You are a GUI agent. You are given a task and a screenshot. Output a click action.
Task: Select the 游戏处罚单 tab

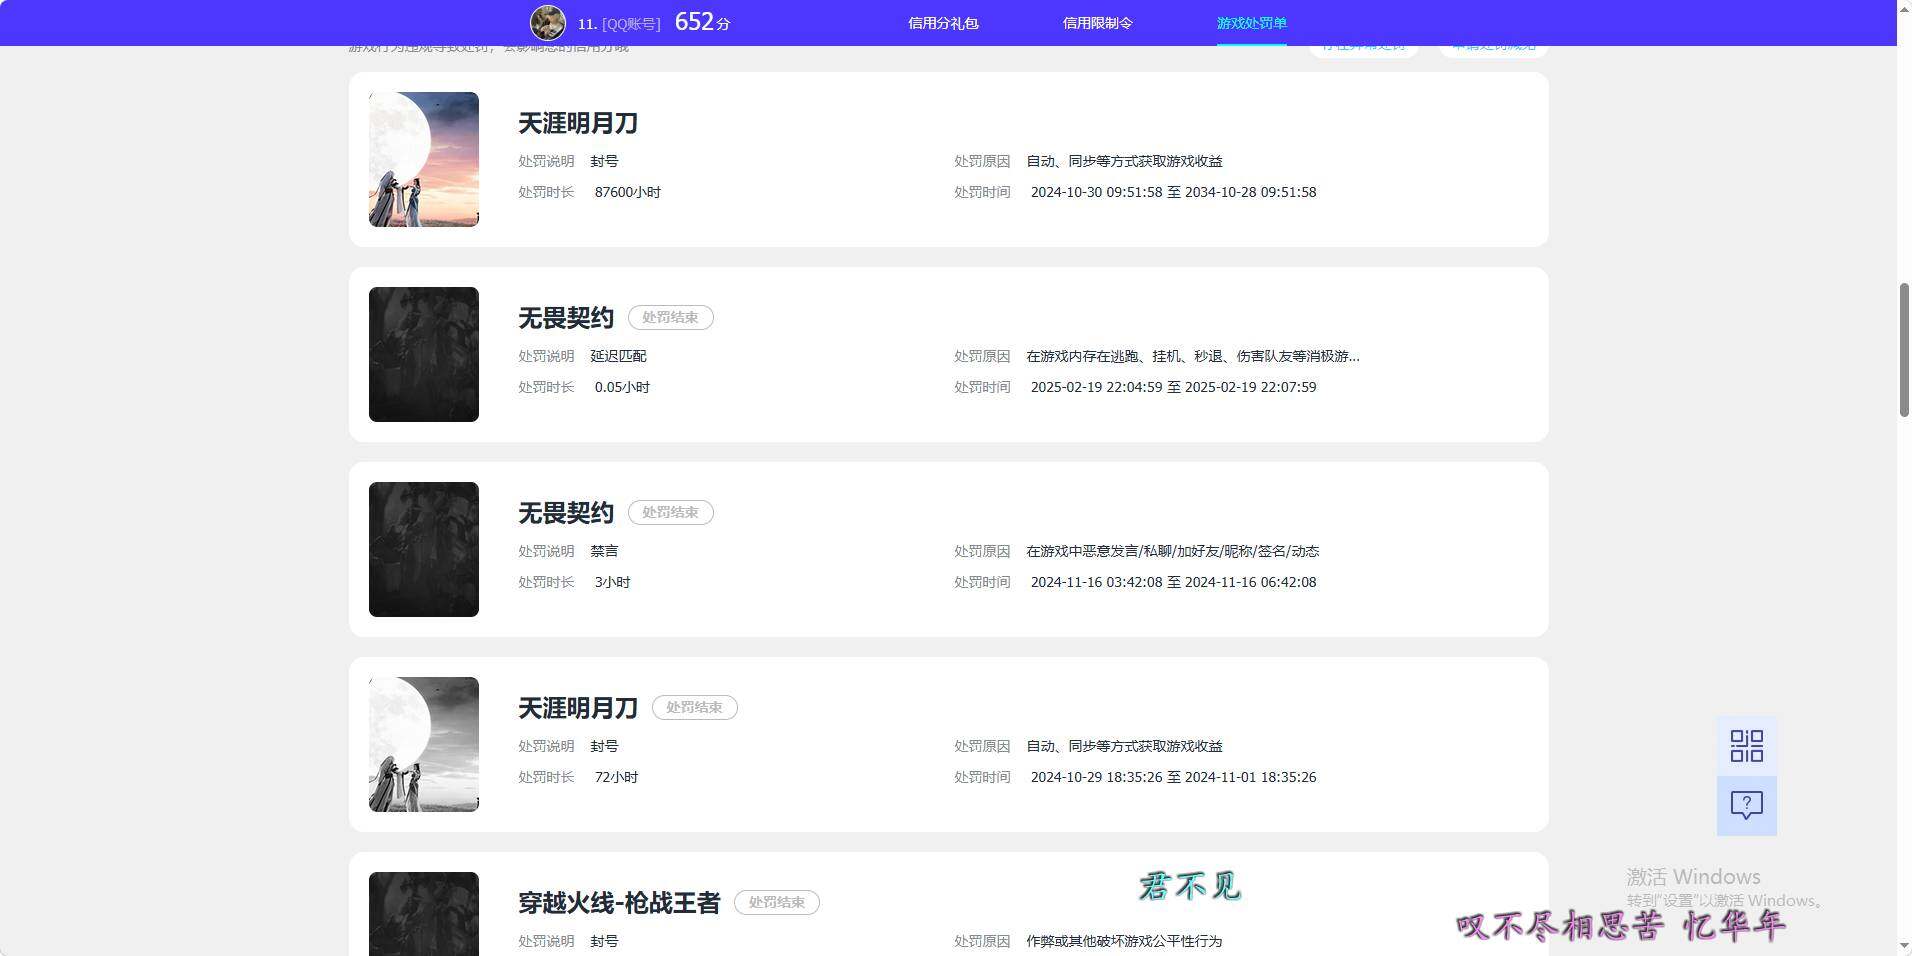click(x=1251, y=23)
